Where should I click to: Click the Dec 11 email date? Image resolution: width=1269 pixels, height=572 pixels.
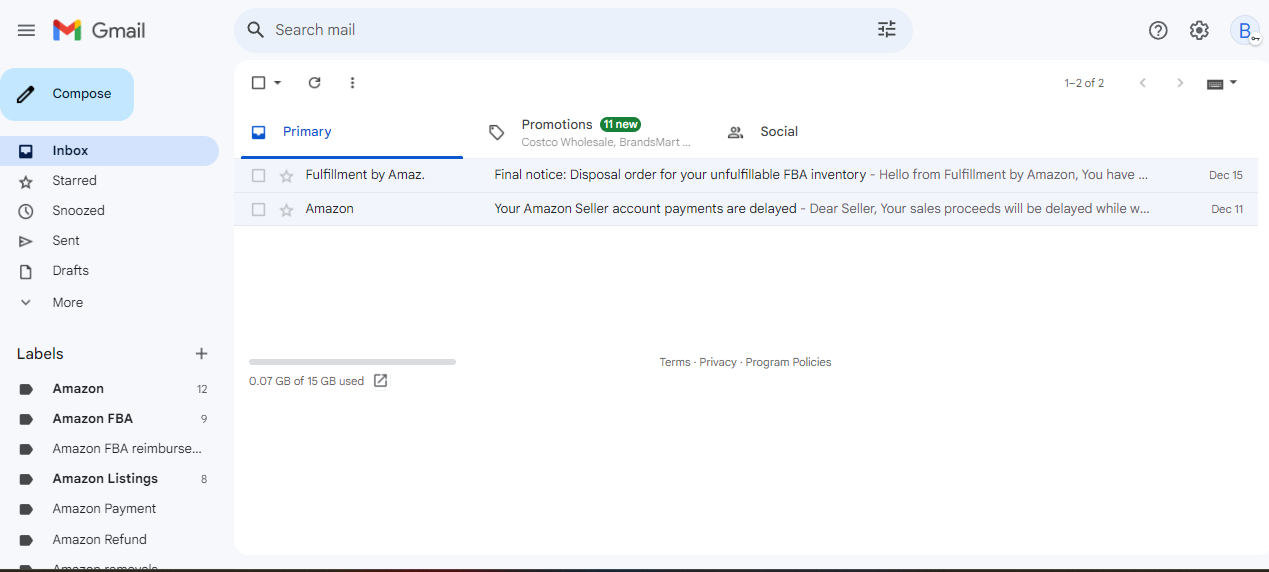pos(1227,209)
